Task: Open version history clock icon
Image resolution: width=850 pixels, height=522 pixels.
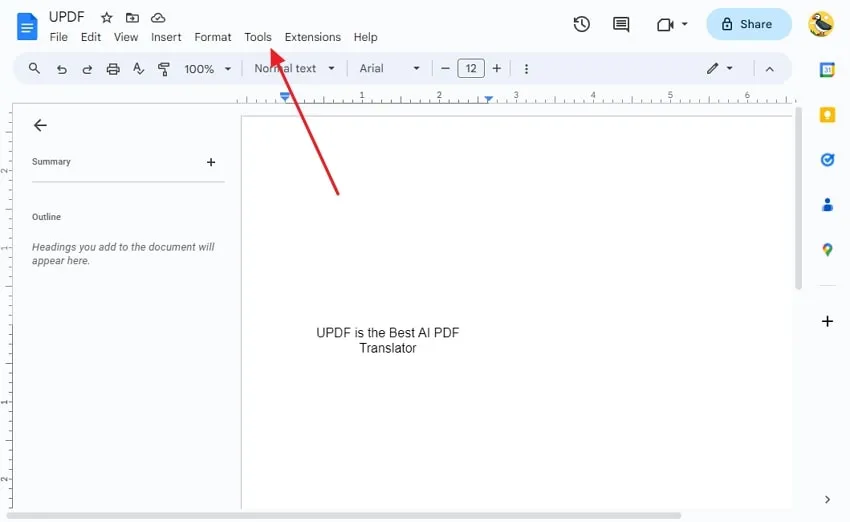Action: pos(582,24)
